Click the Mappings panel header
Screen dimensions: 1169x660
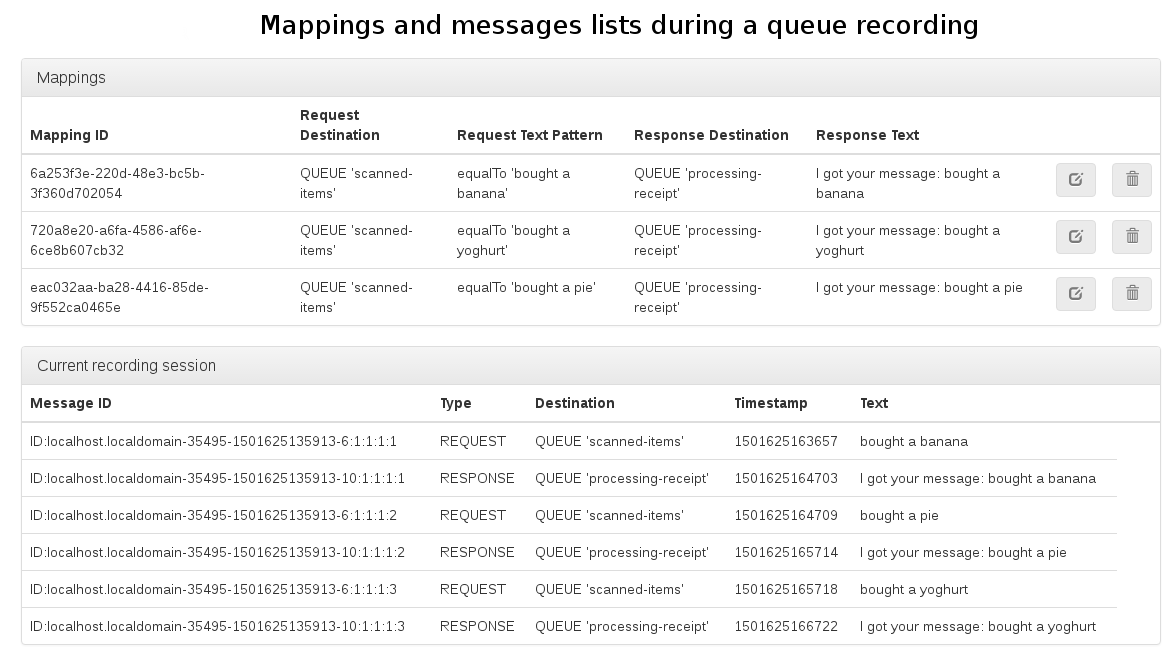click(x=71, y=78)
